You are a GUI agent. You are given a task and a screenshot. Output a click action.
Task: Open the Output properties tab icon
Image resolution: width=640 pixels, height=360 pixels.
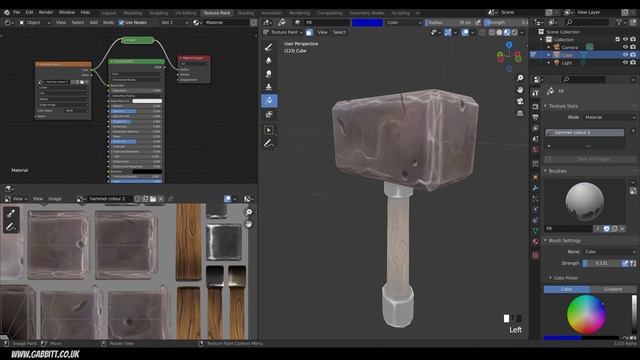point(535,118)
